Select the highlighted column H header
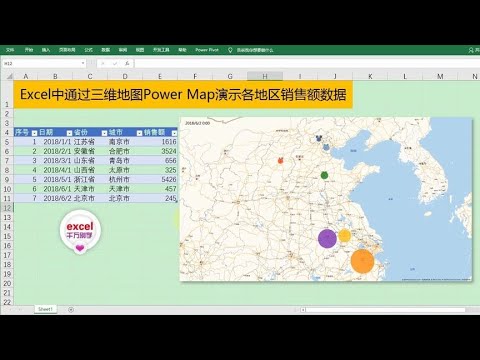This screenshot has width=480, height=360. [x=265, y=77]
